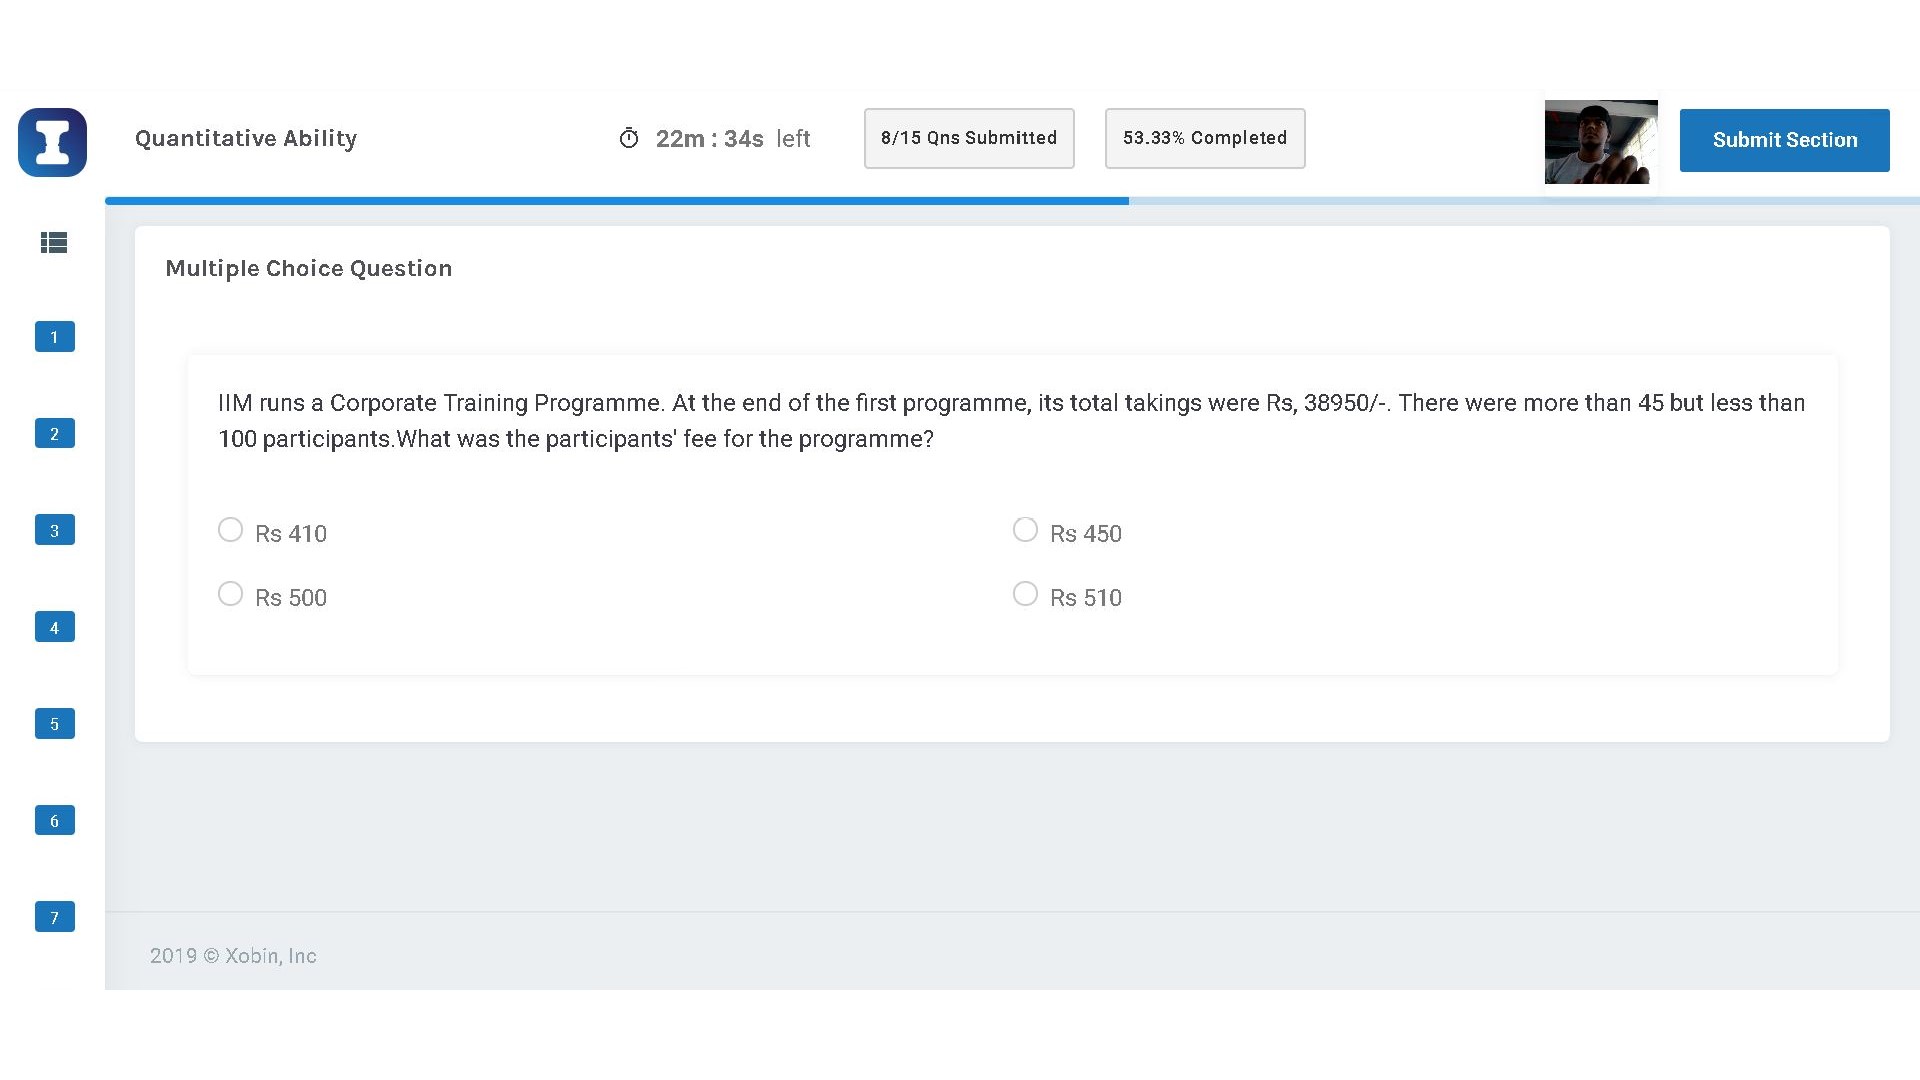
Task: Pick the Rs 500 answer option
Action: coord(231,594)
